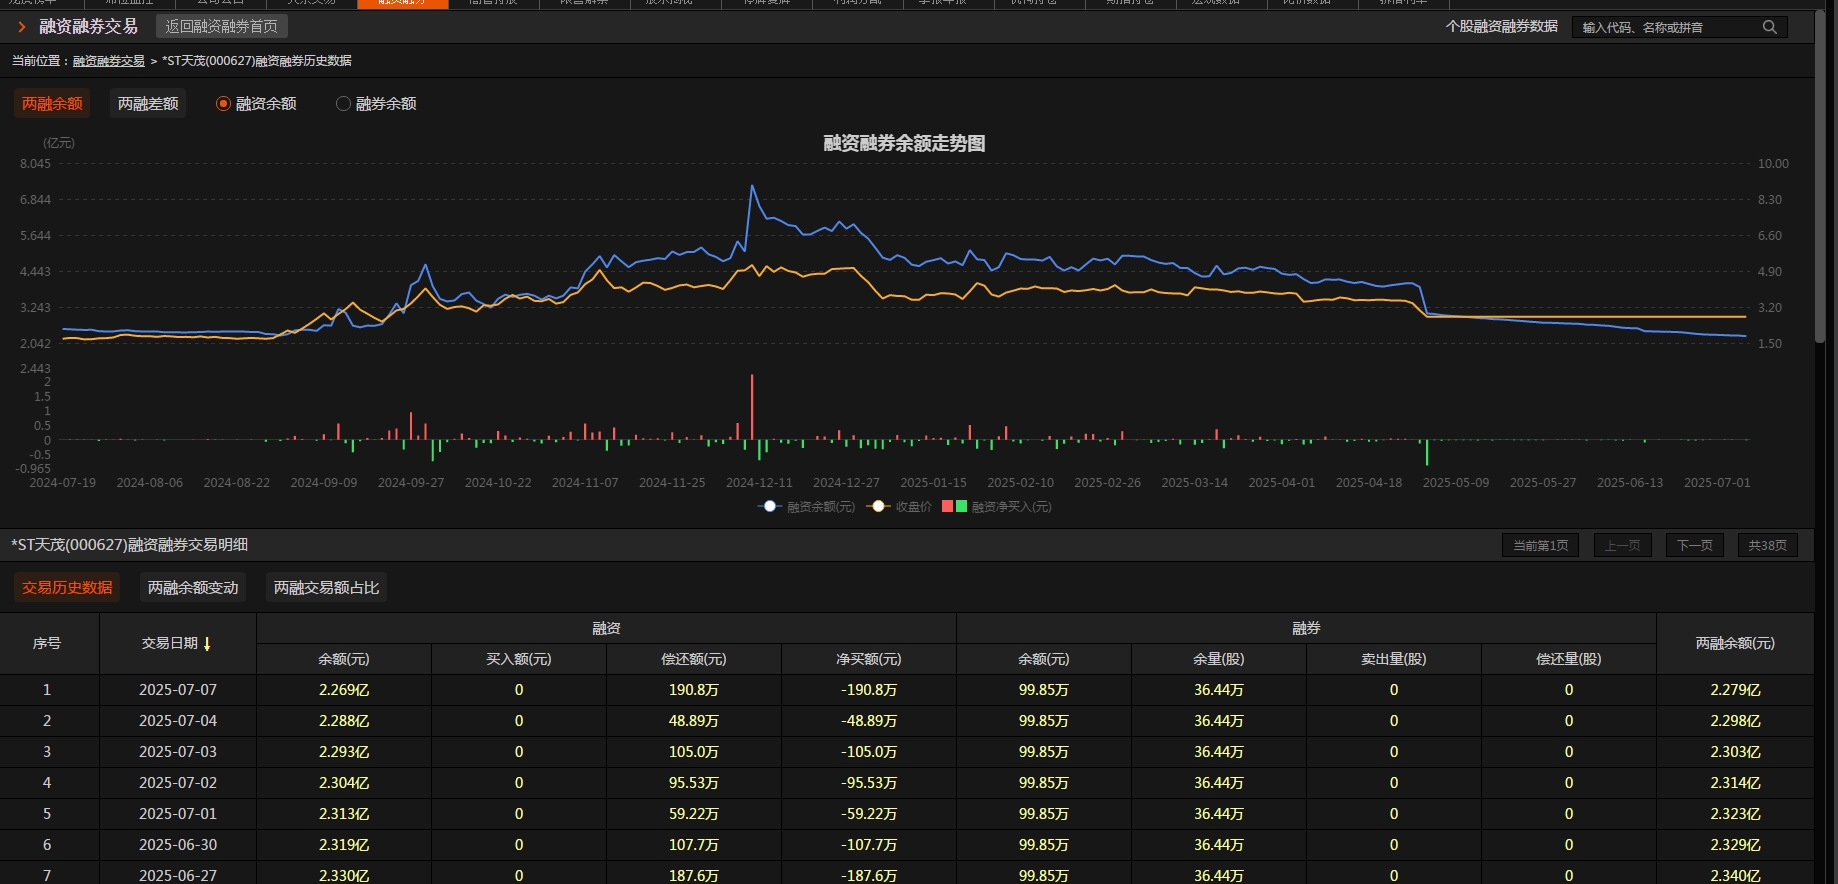Click the 95.53万 repayment amount value
This screenshot has width=1838, height=884.
click(694, 783)
